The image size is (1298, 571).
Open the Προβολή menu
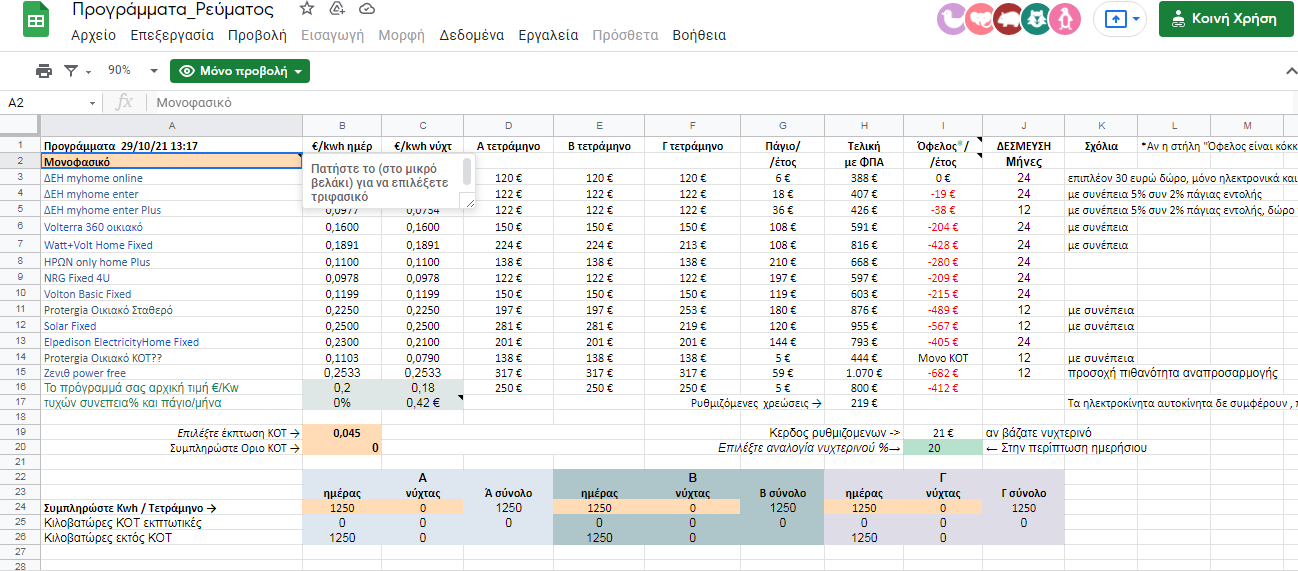(x=257, y=35)
